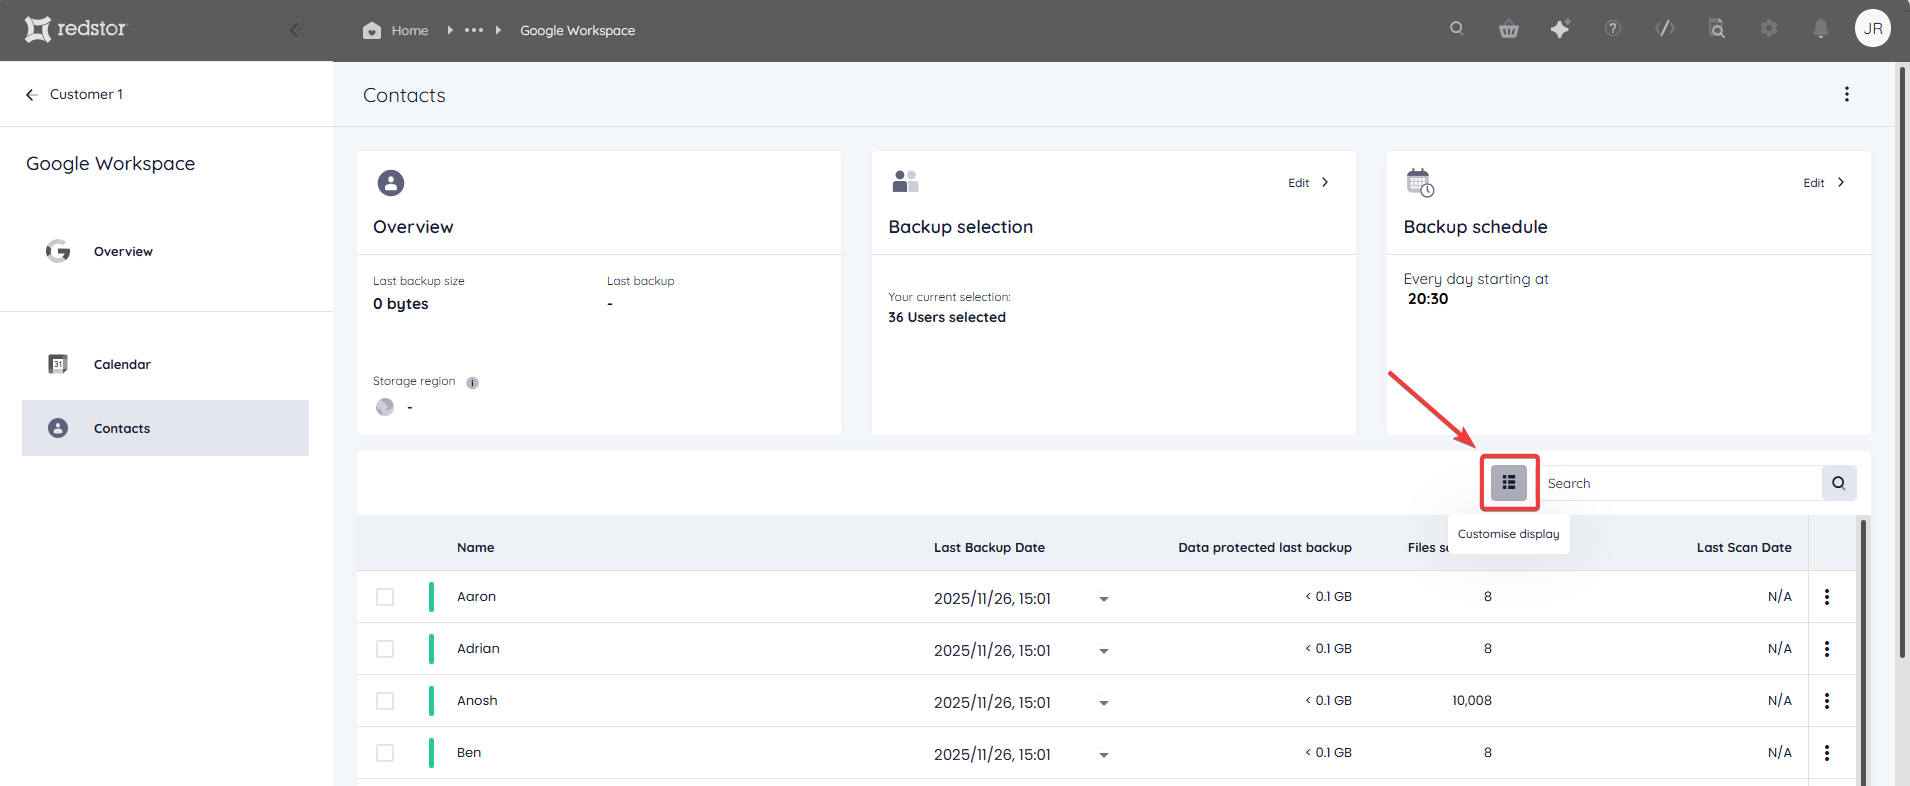Open the document search icon
Viewport: 1910px width, 786px height.
point(1717,29)
